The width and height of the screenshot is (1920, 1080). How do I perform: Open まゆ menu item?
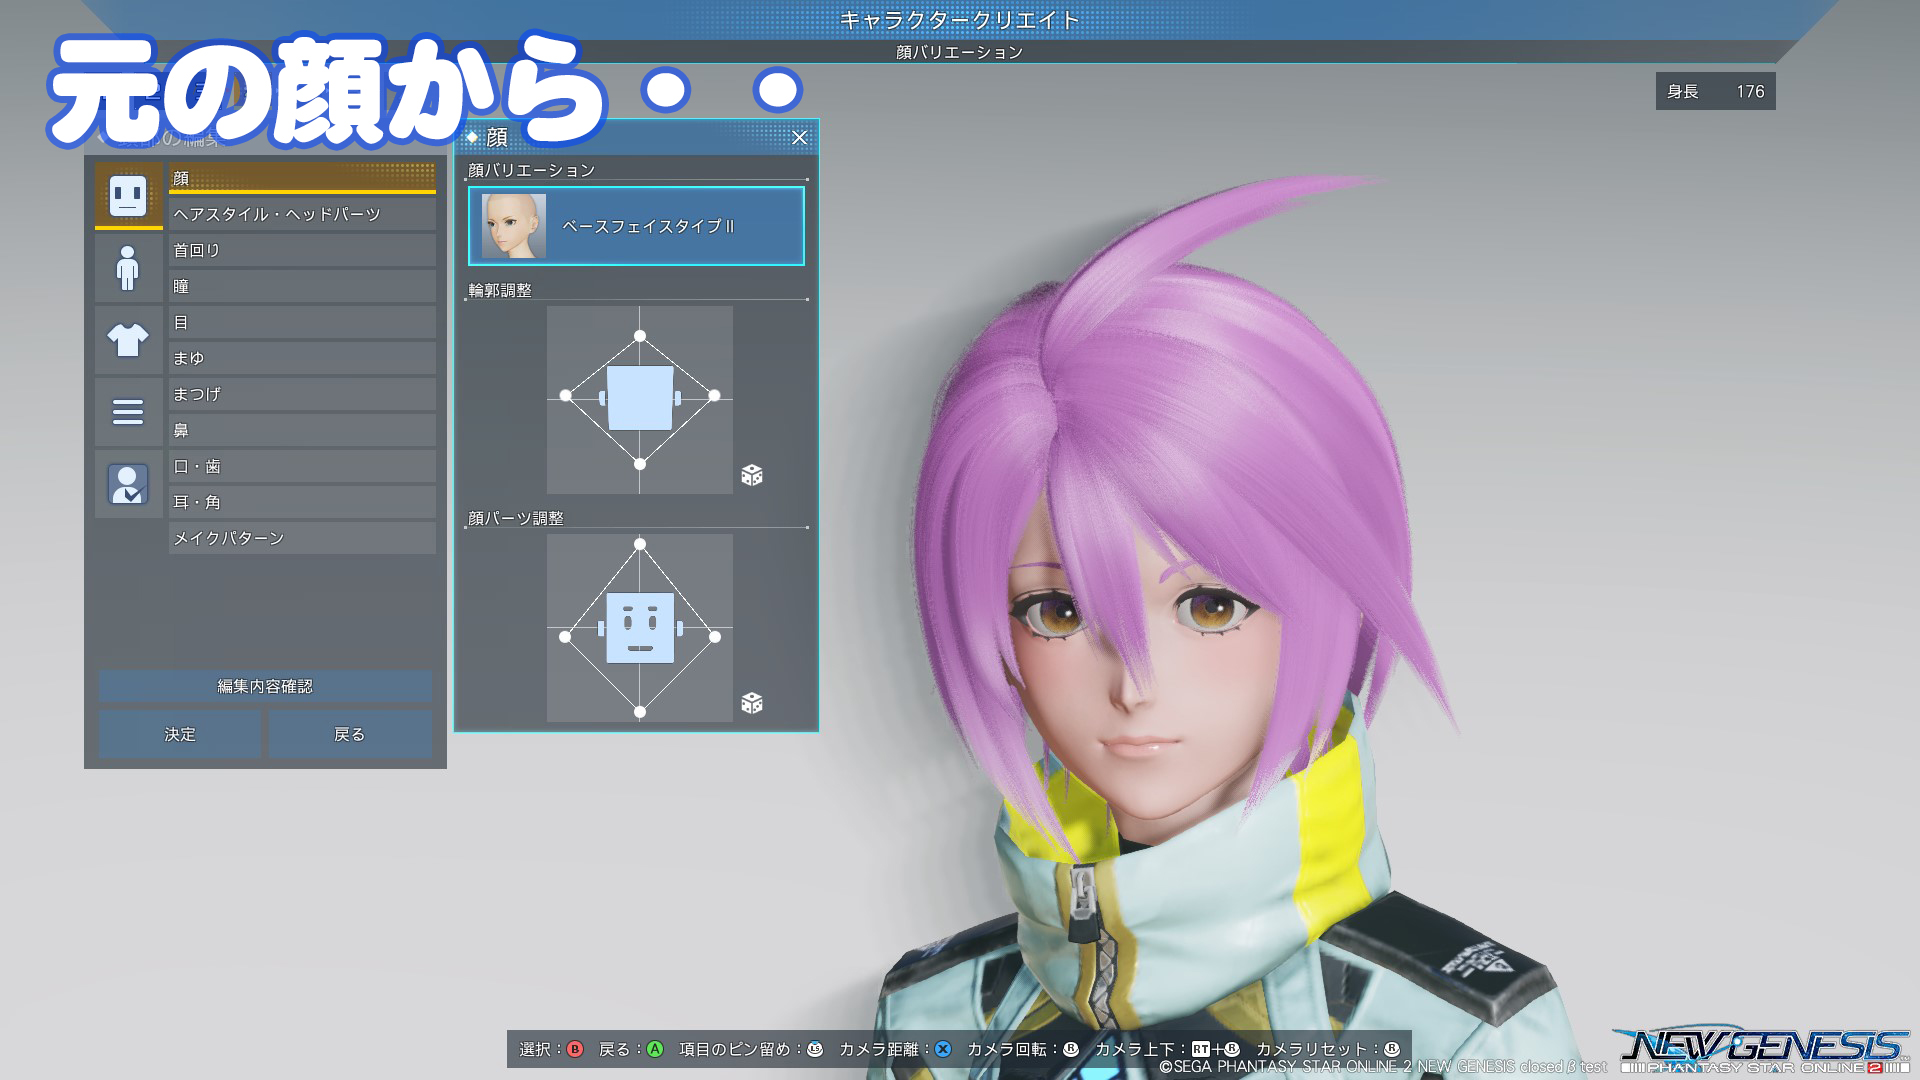(x=302, y=358)
